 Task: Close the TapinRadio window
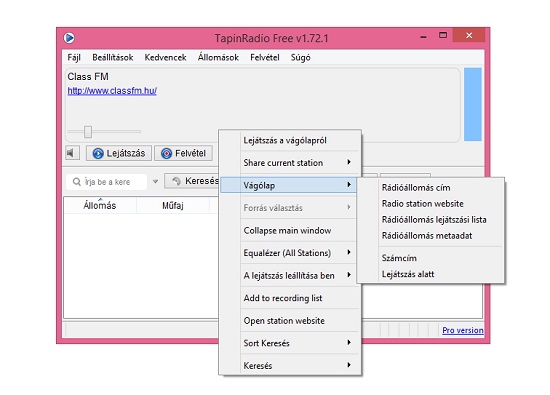tap(469, 35)
